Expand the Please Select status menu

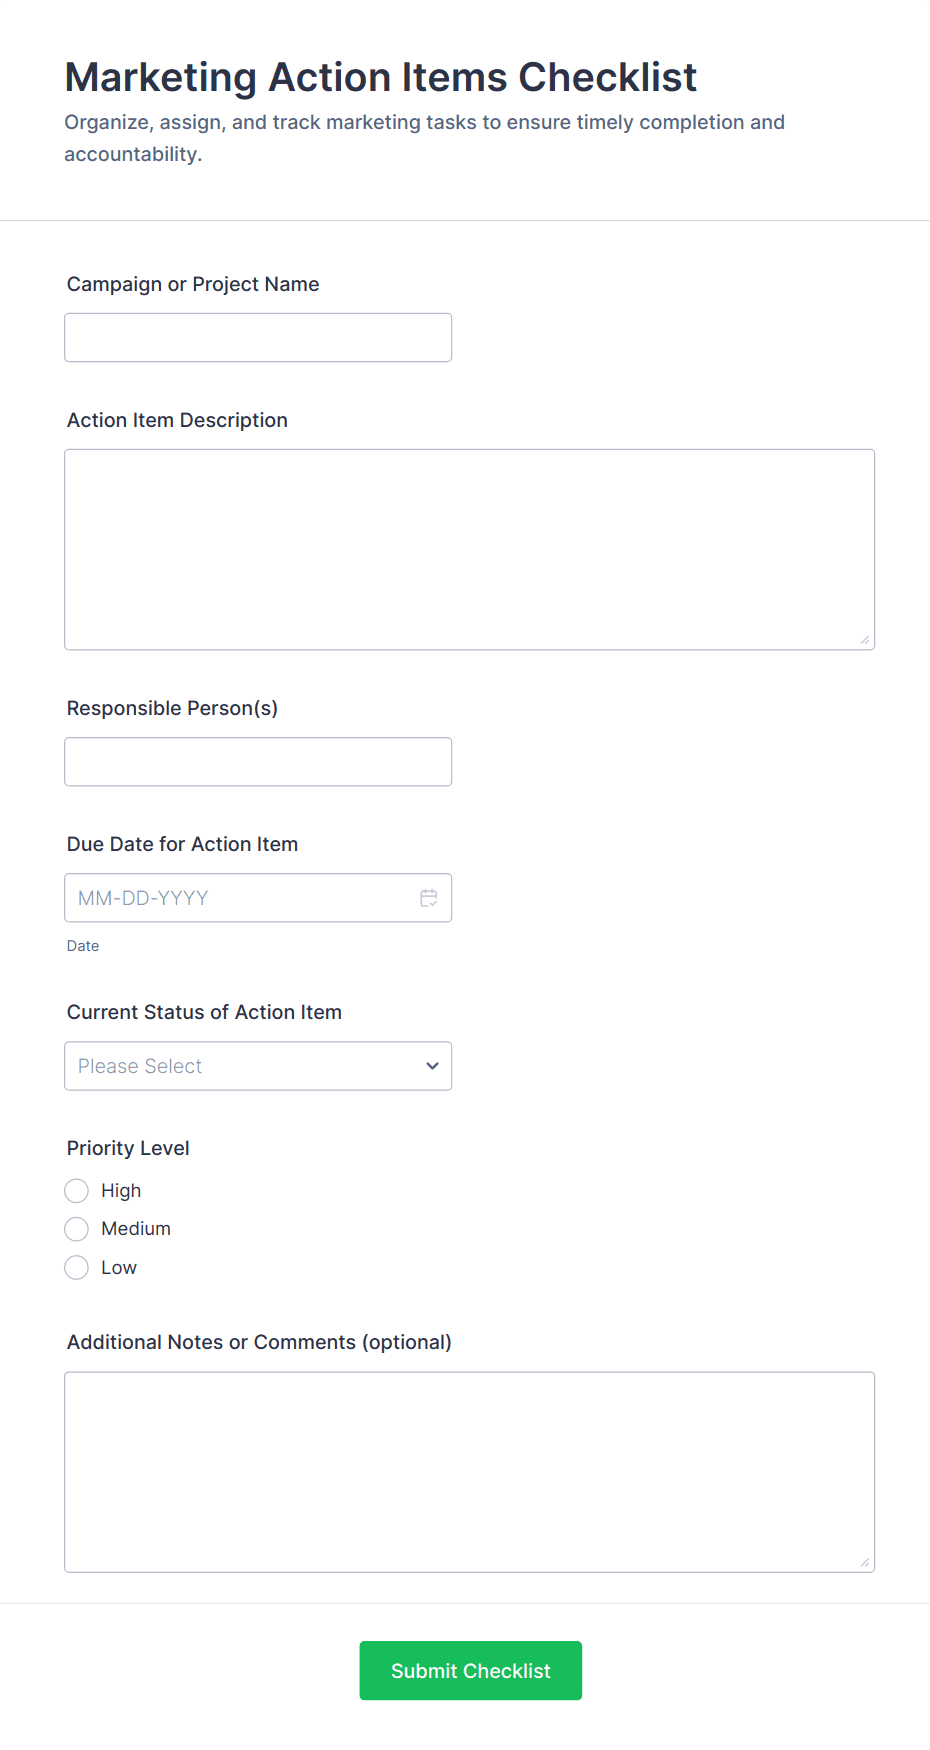point(258,1066)
